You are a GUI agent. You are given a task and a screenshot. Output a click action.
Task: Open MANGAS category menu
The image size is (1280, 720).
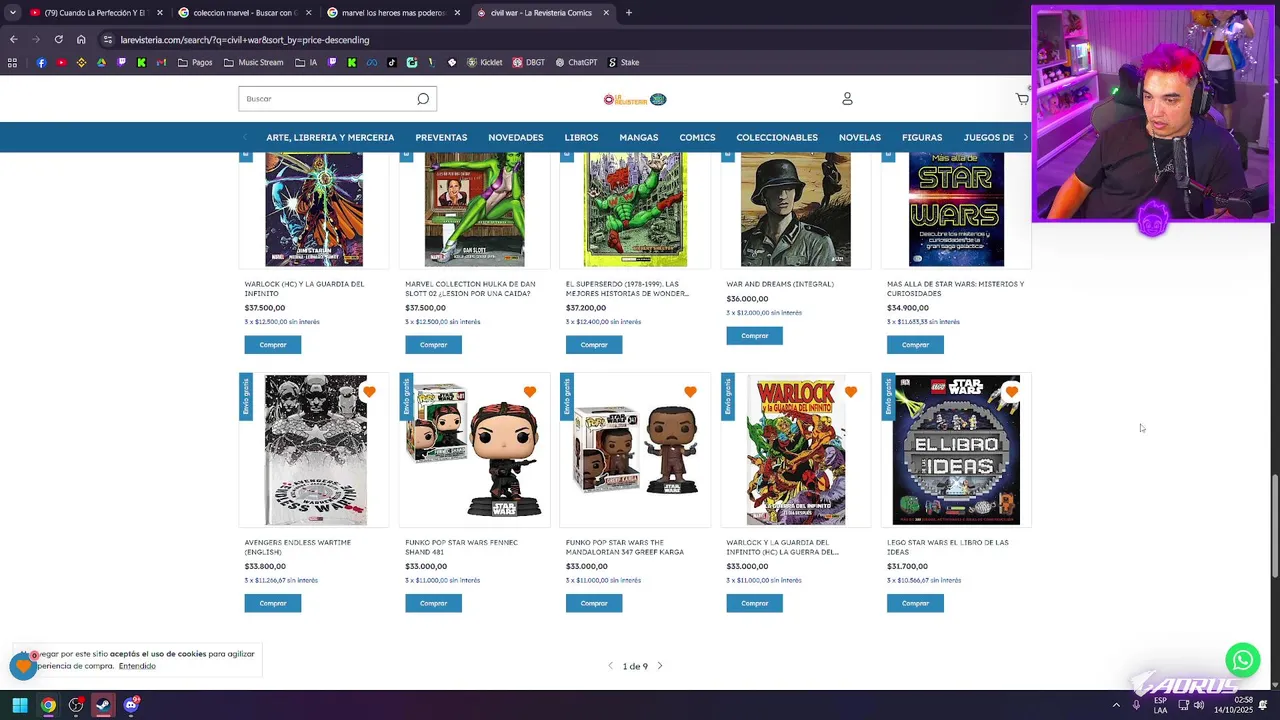pos(638,137)
